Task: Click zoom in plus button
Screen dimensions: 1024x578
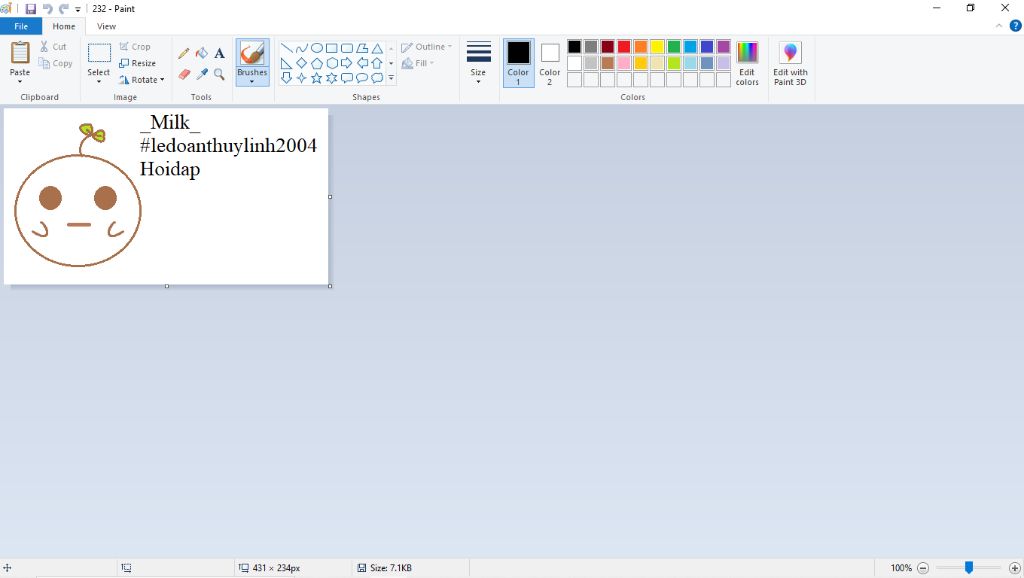Action: tap(1015, 568)
